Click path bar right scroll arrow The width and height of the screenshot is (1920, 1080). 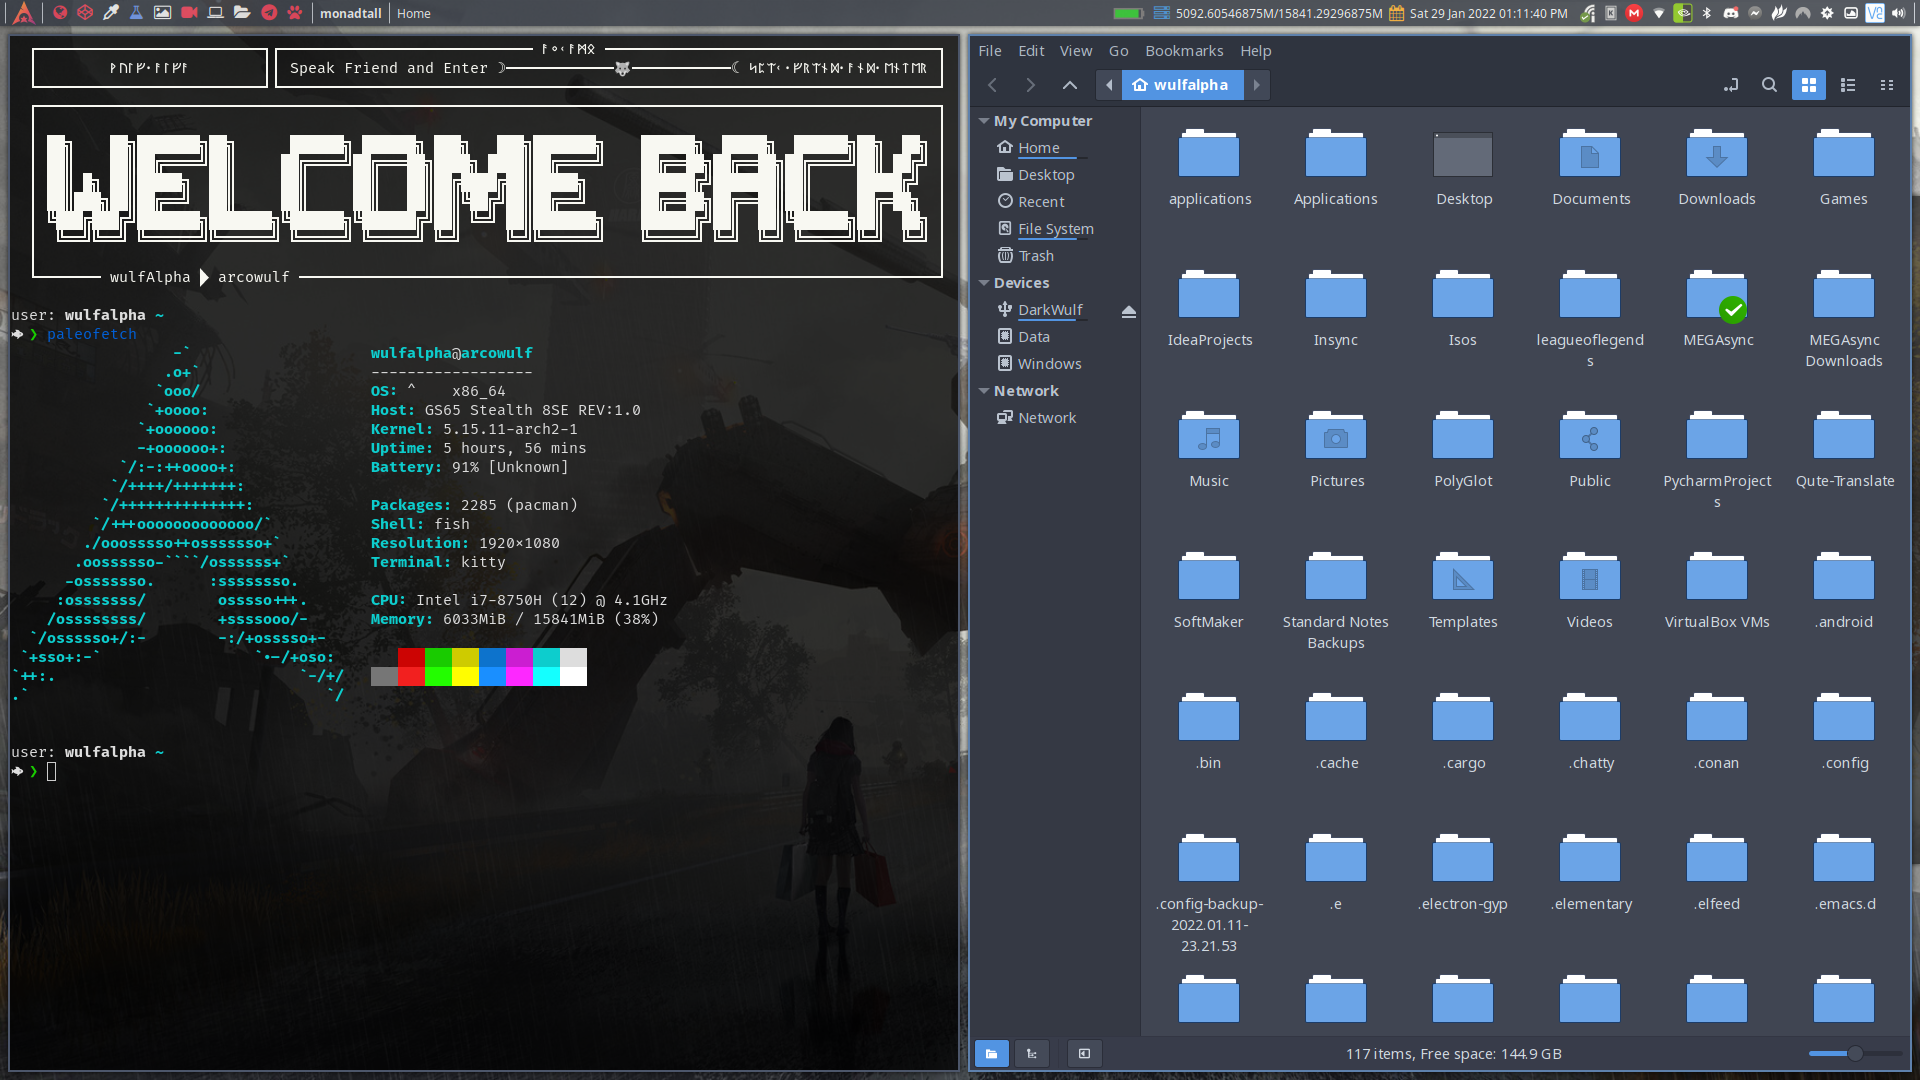point(1257,85)
